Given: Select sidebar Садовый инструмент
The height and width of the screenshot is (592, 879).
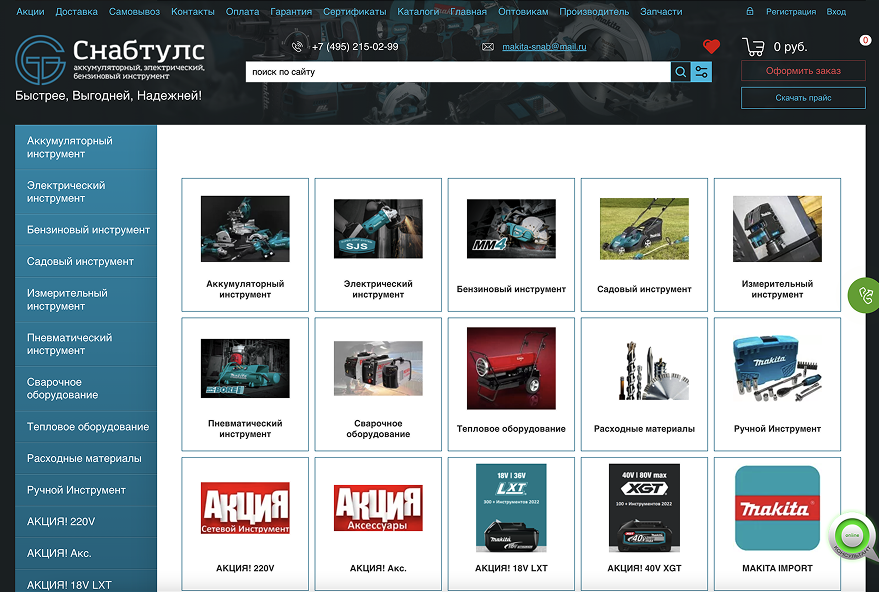Looking at the screenshot, I should click(x=86, y=261).
